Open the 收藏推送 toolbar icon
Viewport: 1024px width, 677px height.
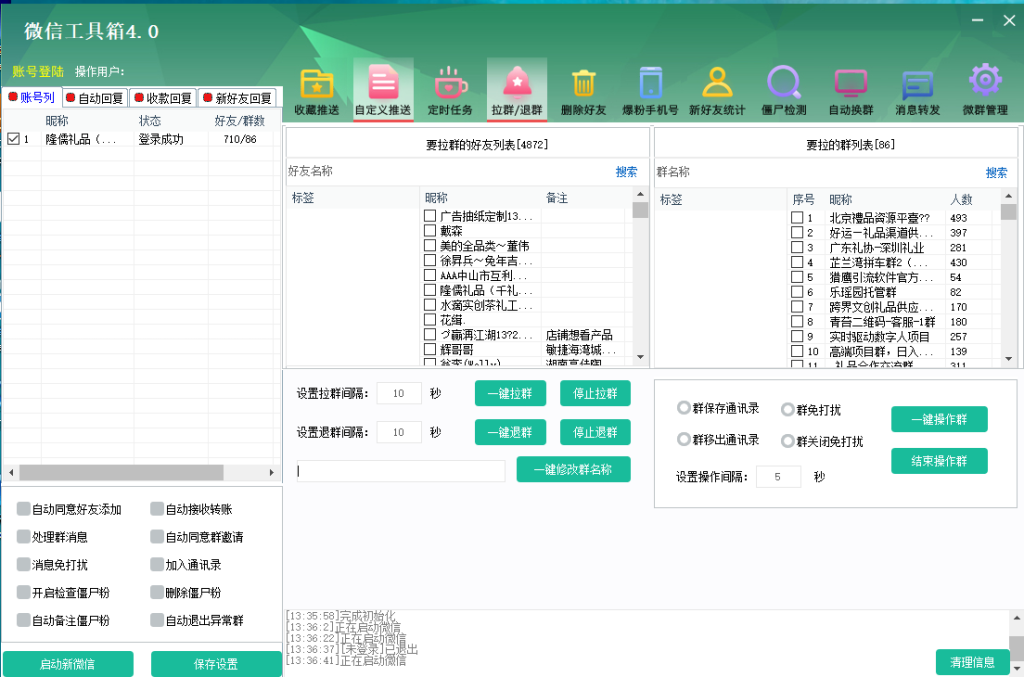317,88
